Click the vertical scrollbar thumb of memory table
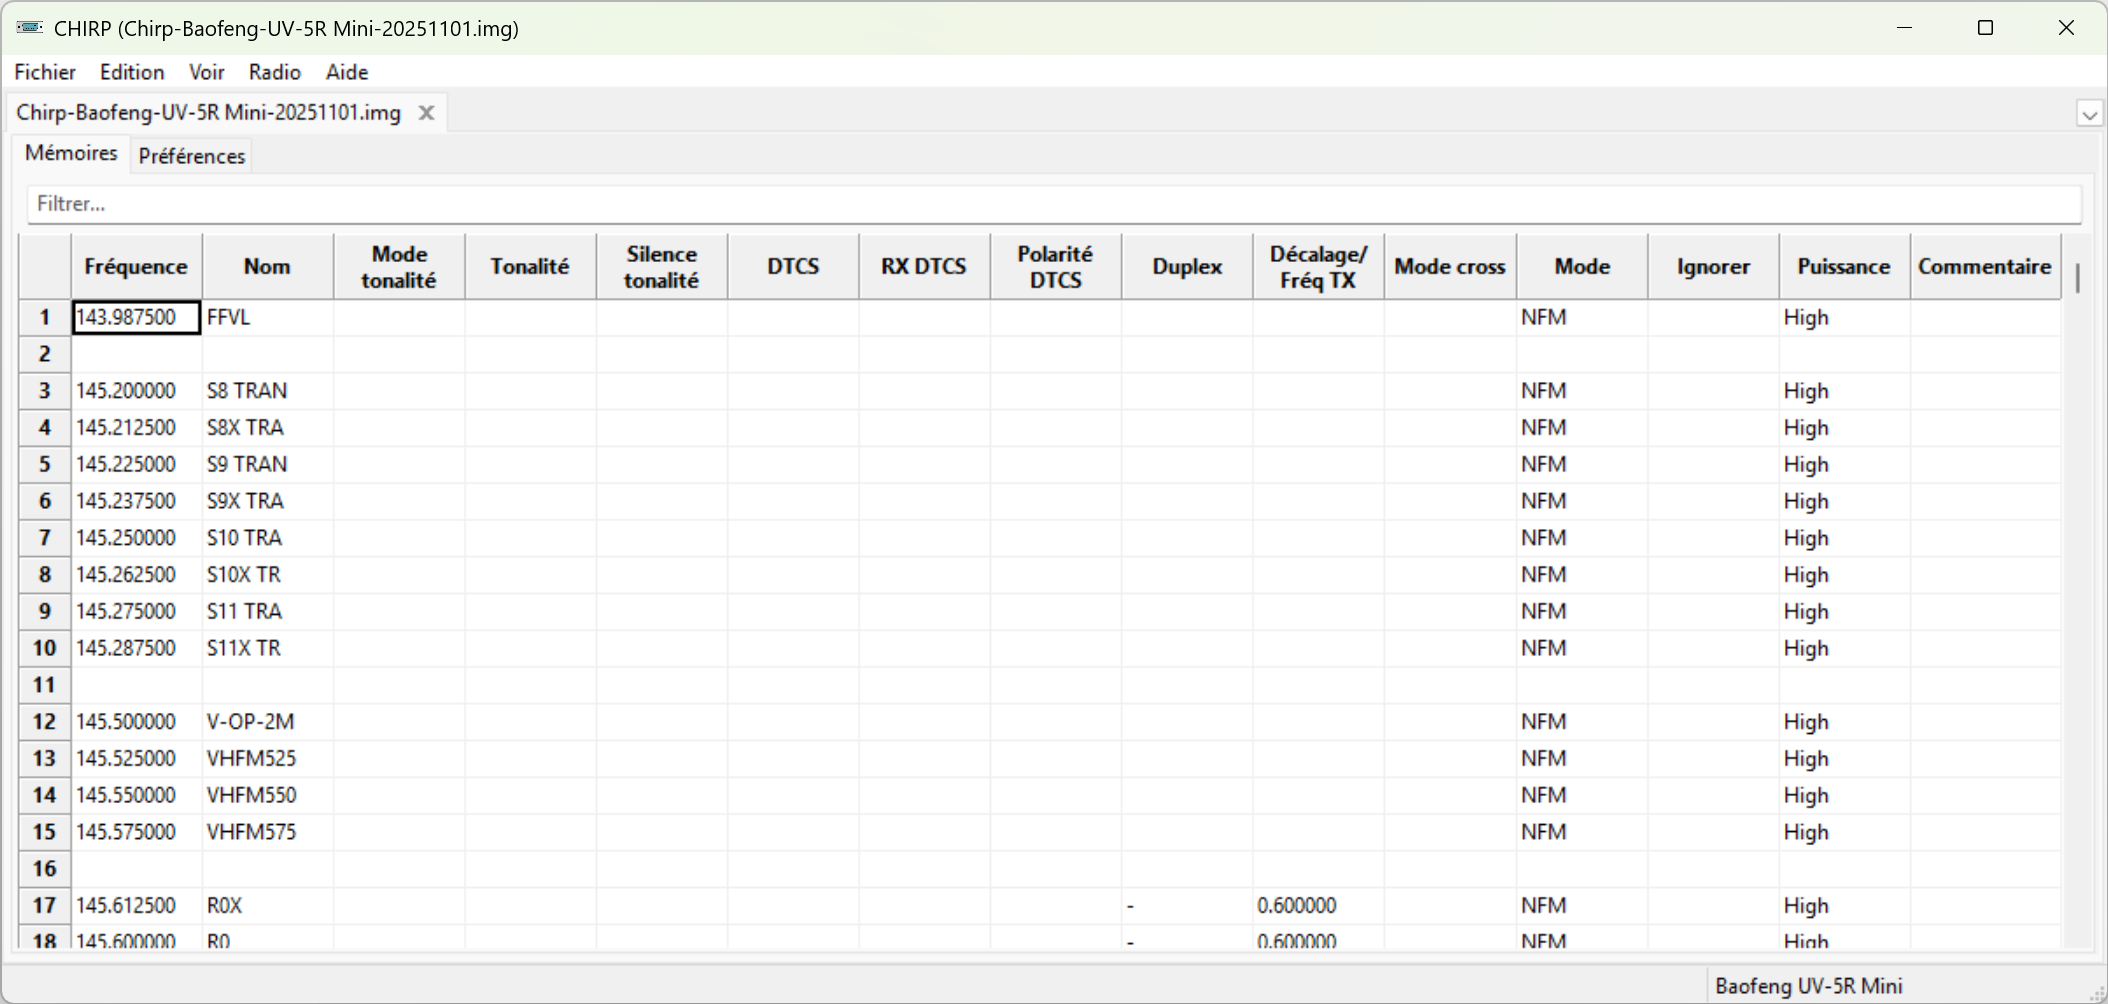2108x1004 pixels. tap(2077, 278)
